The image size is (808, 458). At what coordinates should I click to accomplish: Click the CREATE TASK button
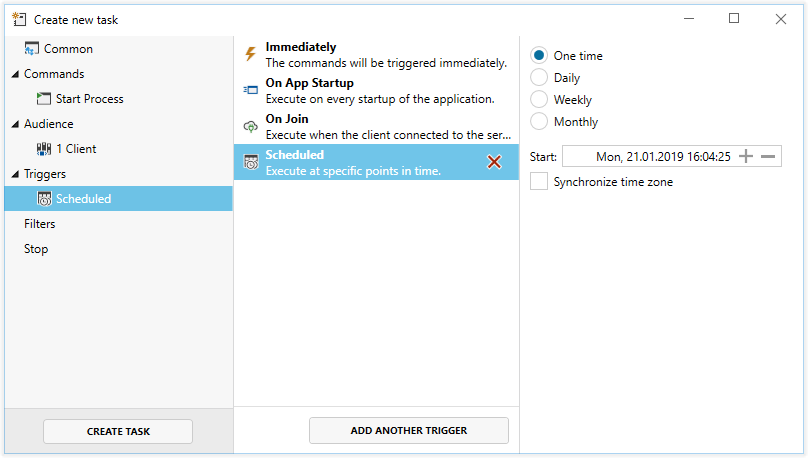[x=118, y=431]
